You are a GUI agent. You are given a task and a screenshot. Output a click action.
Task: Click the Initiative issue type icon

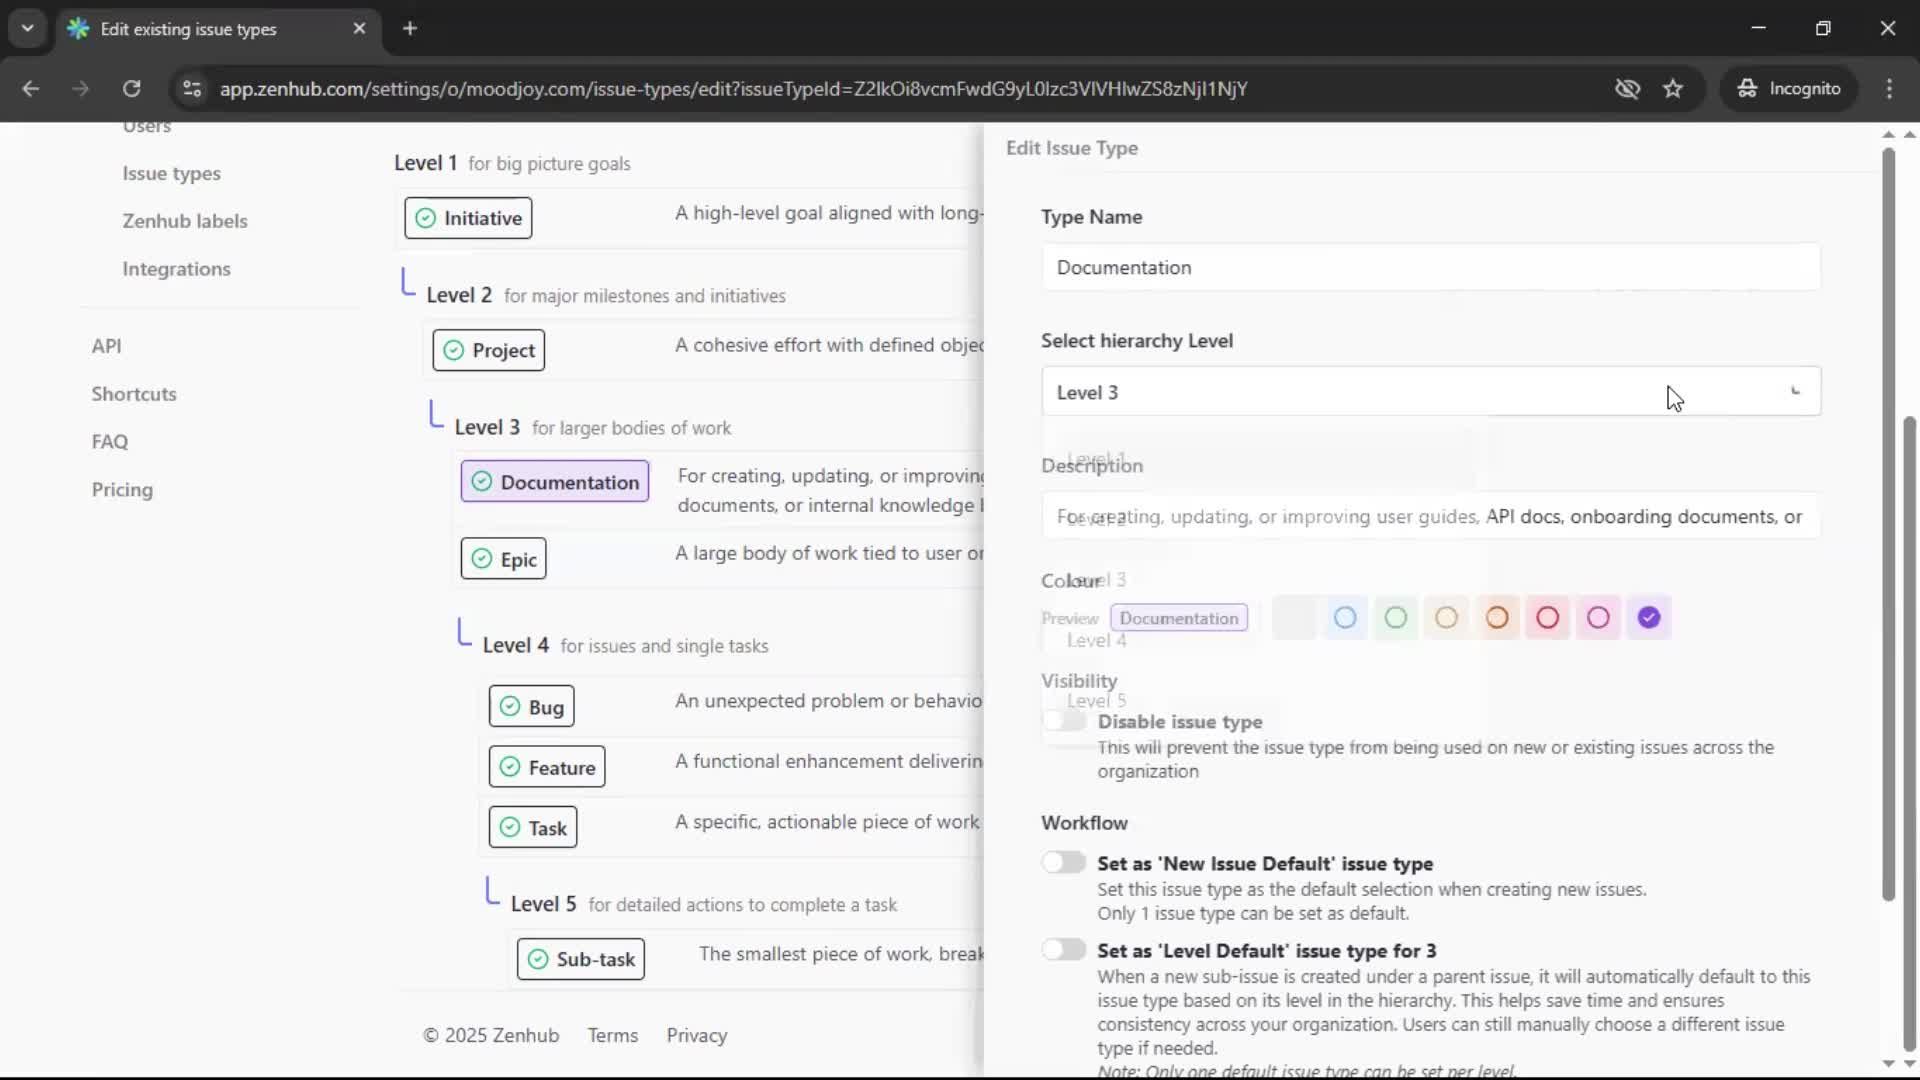pos(424,218)
